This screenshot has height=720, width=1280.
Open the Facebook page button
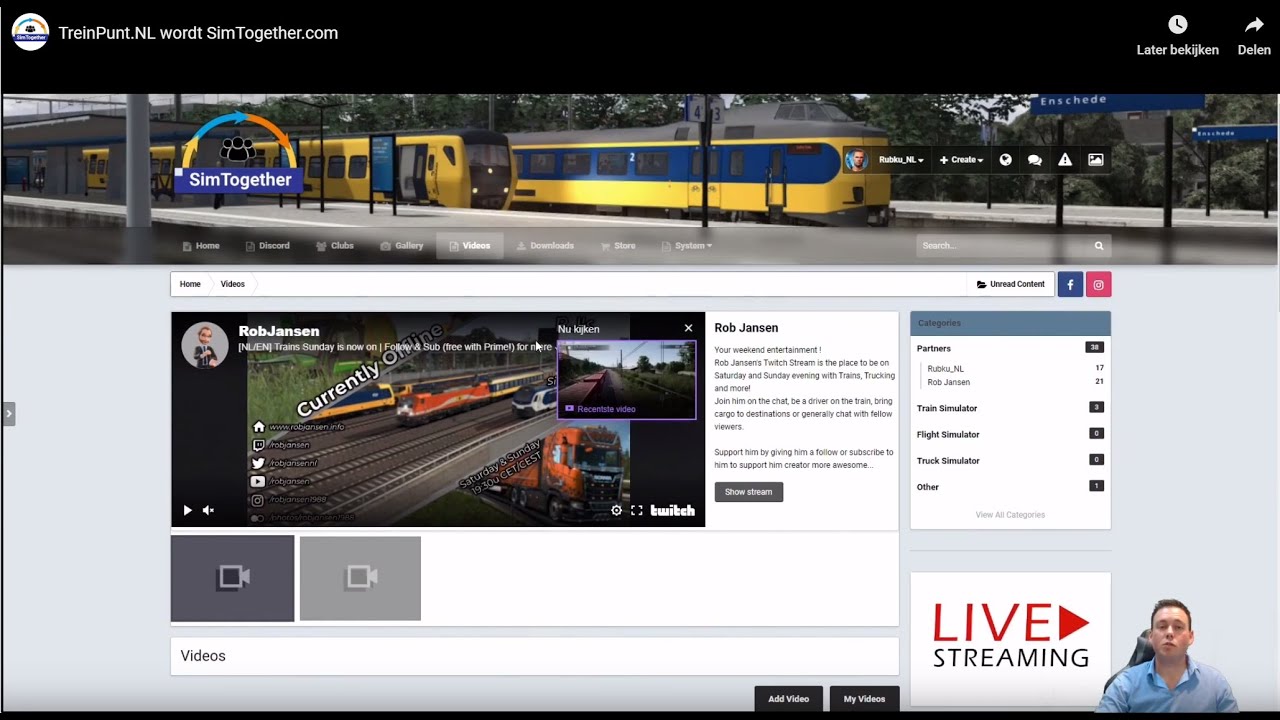pyautogui.click(x=1070, y=284)
